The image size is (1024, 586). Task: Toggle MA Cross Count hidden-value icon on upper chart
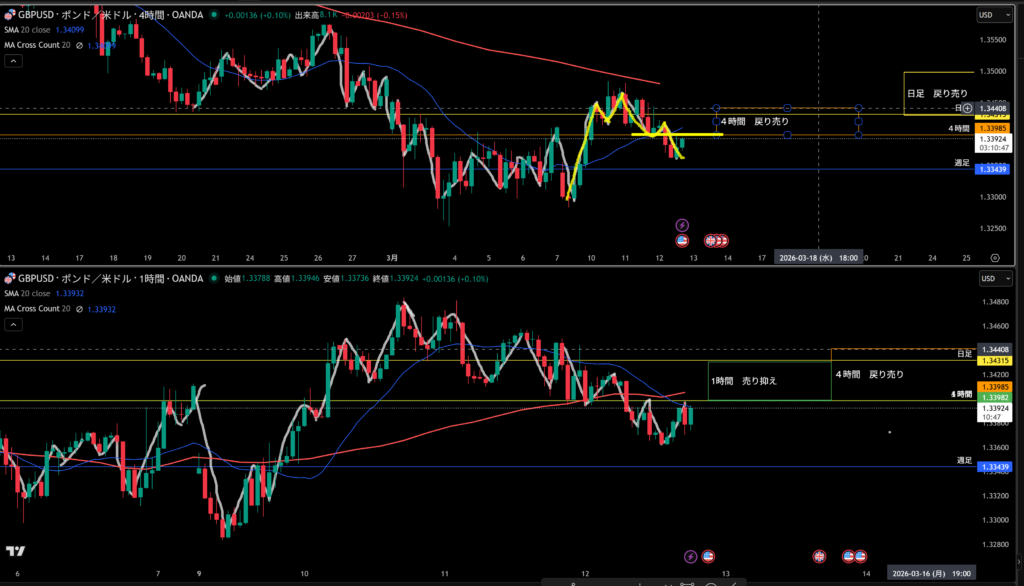(79, 45)
